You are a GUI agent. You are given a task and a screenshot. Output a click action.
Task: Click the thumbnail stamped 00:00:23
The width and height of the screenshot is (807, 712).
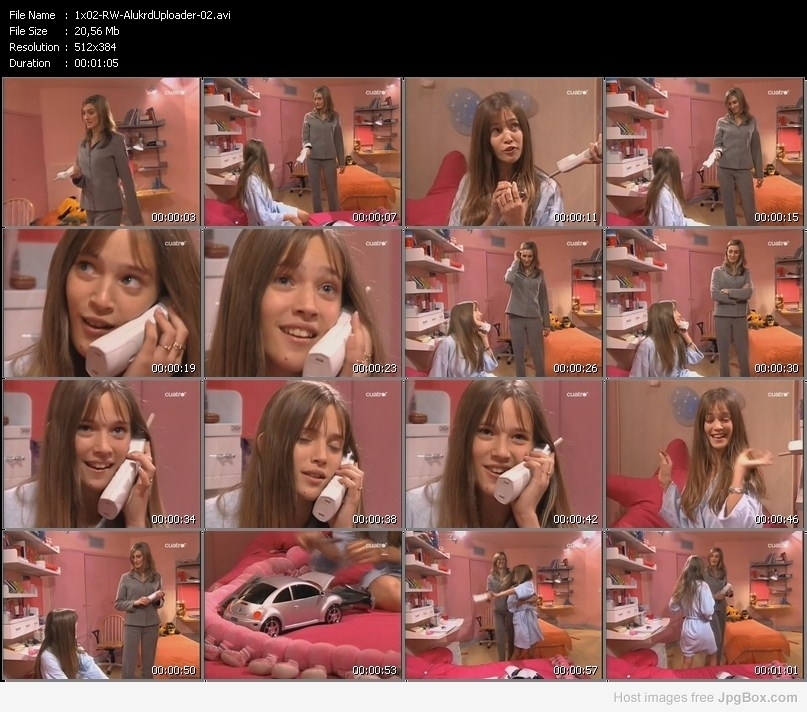click(303, 303)
